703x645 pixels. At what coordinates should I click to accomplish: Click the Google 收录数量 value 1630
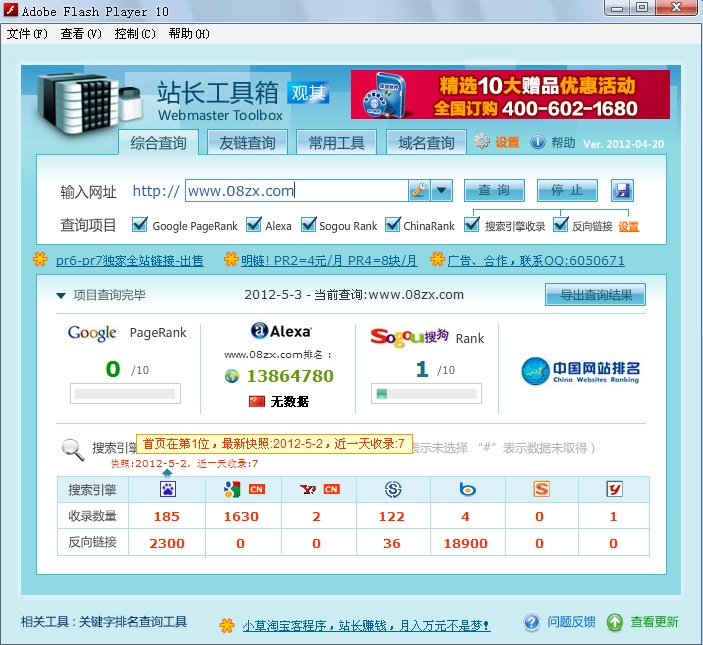(241, 516)
